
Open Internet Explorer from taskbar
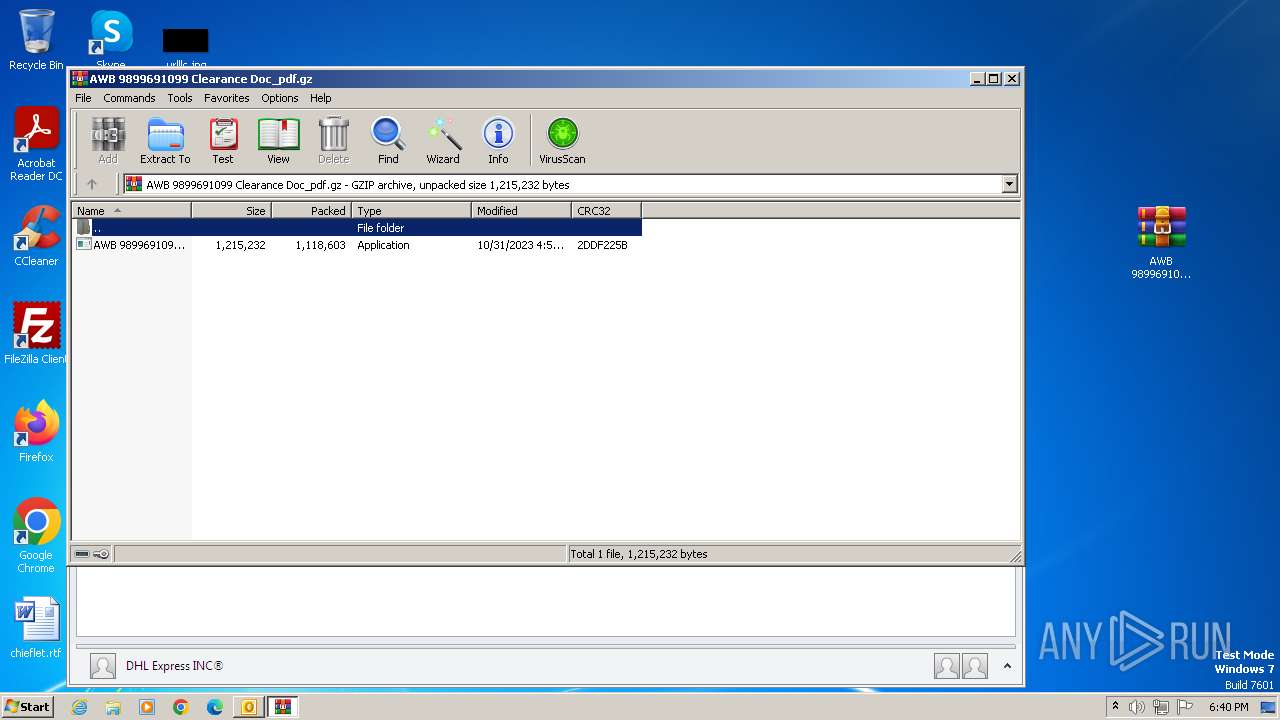[x=79, y=707]
